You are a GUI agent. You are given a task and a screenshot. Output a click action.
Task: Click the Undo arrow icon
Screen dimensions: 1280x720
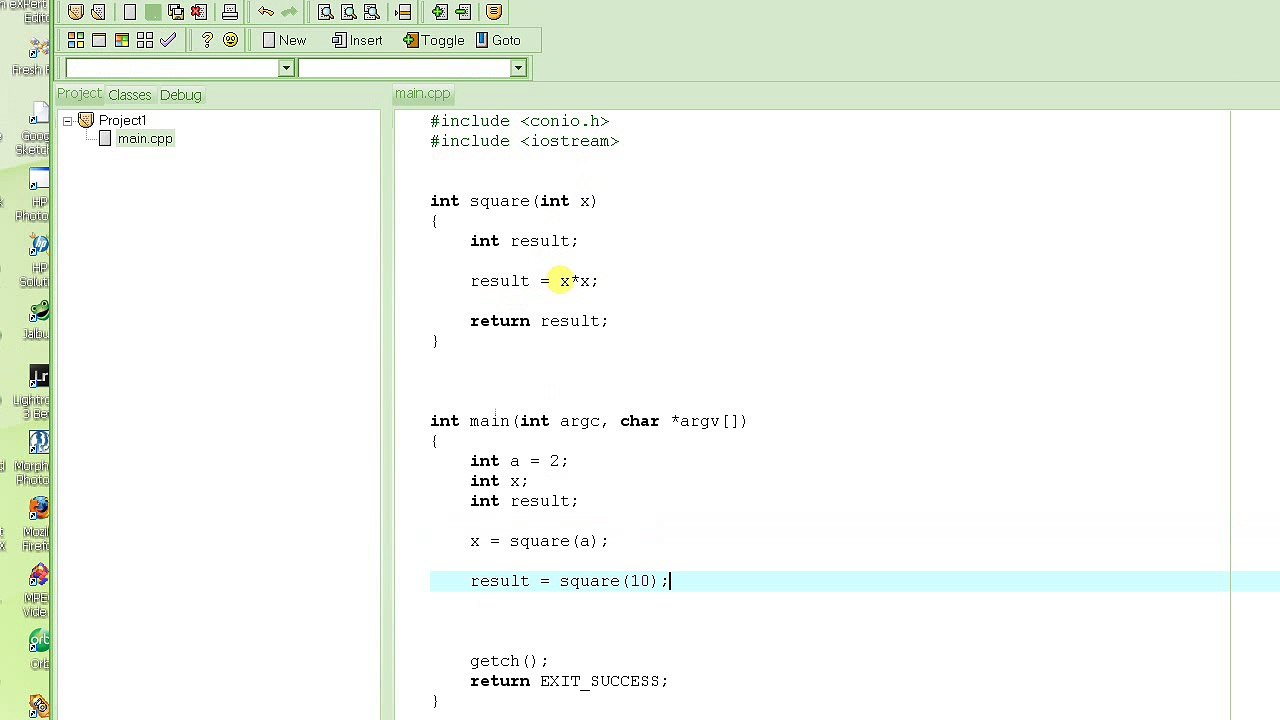tap(266, 12)
